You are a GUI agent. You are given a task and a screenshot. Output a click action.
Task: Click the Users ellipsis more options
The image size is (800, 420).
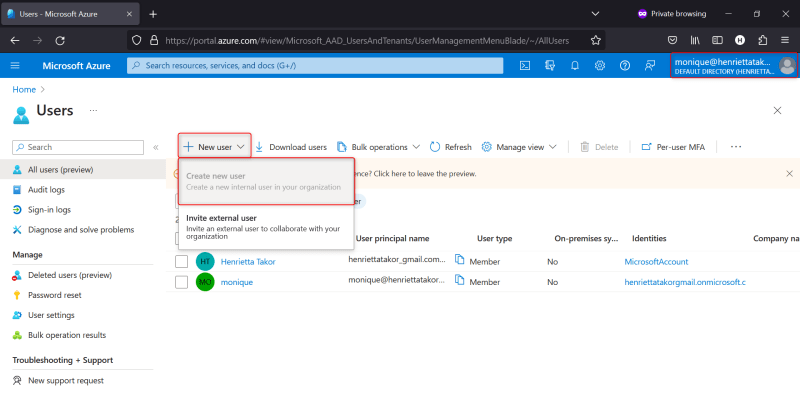pos(93,110)
